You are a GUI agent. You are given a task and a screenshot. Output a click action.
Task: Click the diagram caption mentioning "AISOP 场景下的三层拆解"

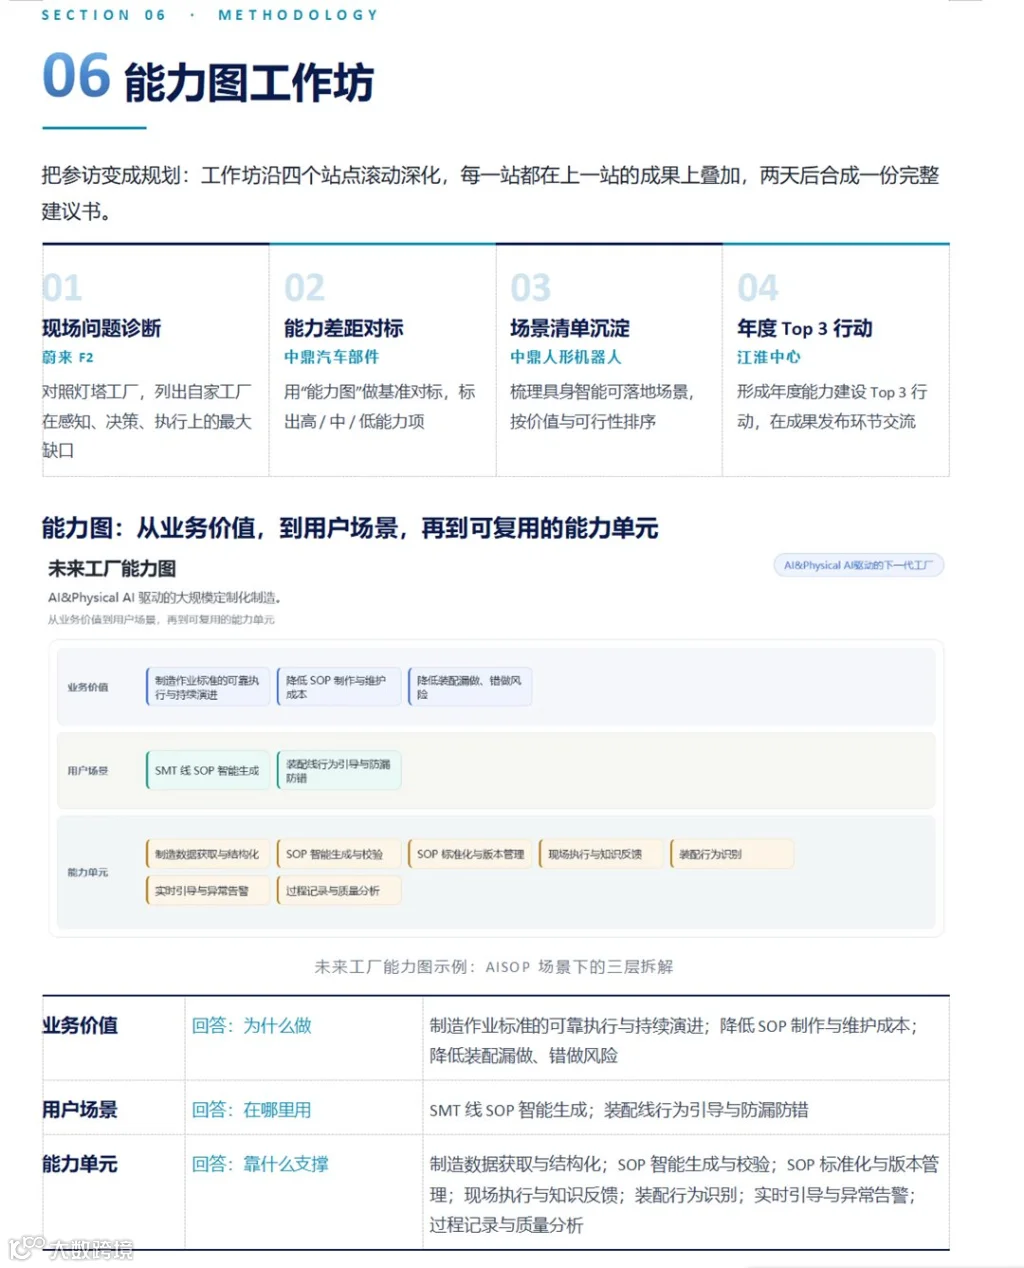(494, 967)
